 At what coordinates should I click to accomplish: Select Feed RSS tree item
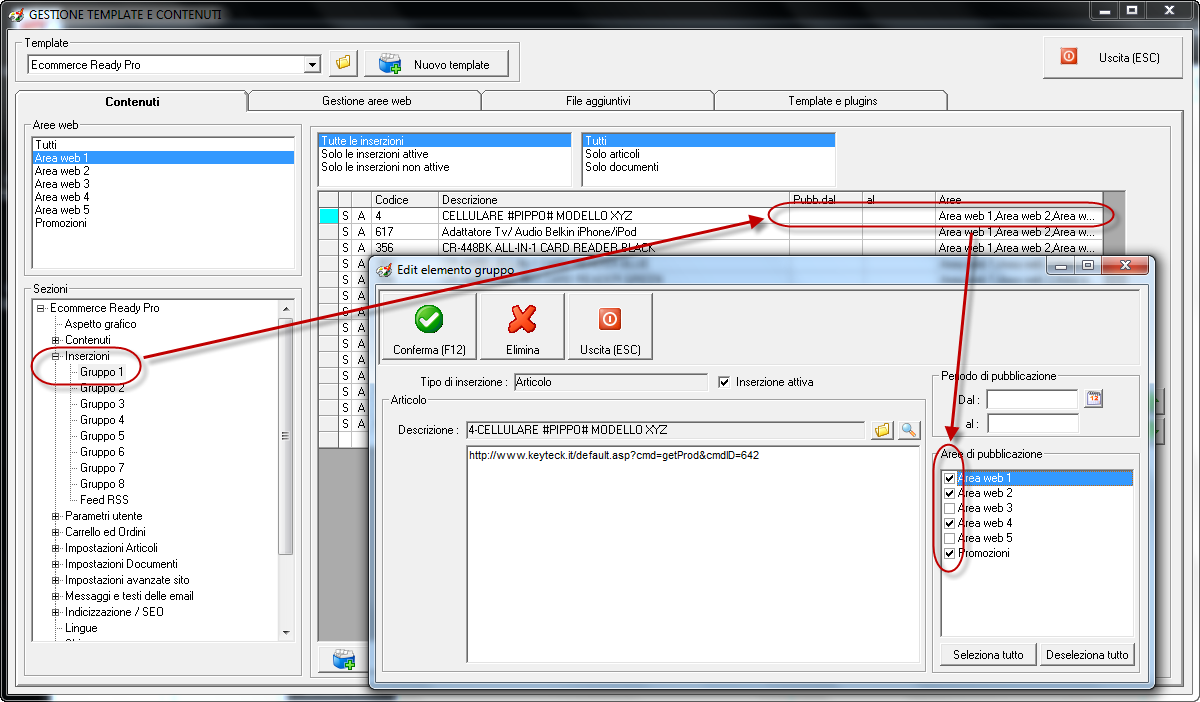[x=104, y=500]
